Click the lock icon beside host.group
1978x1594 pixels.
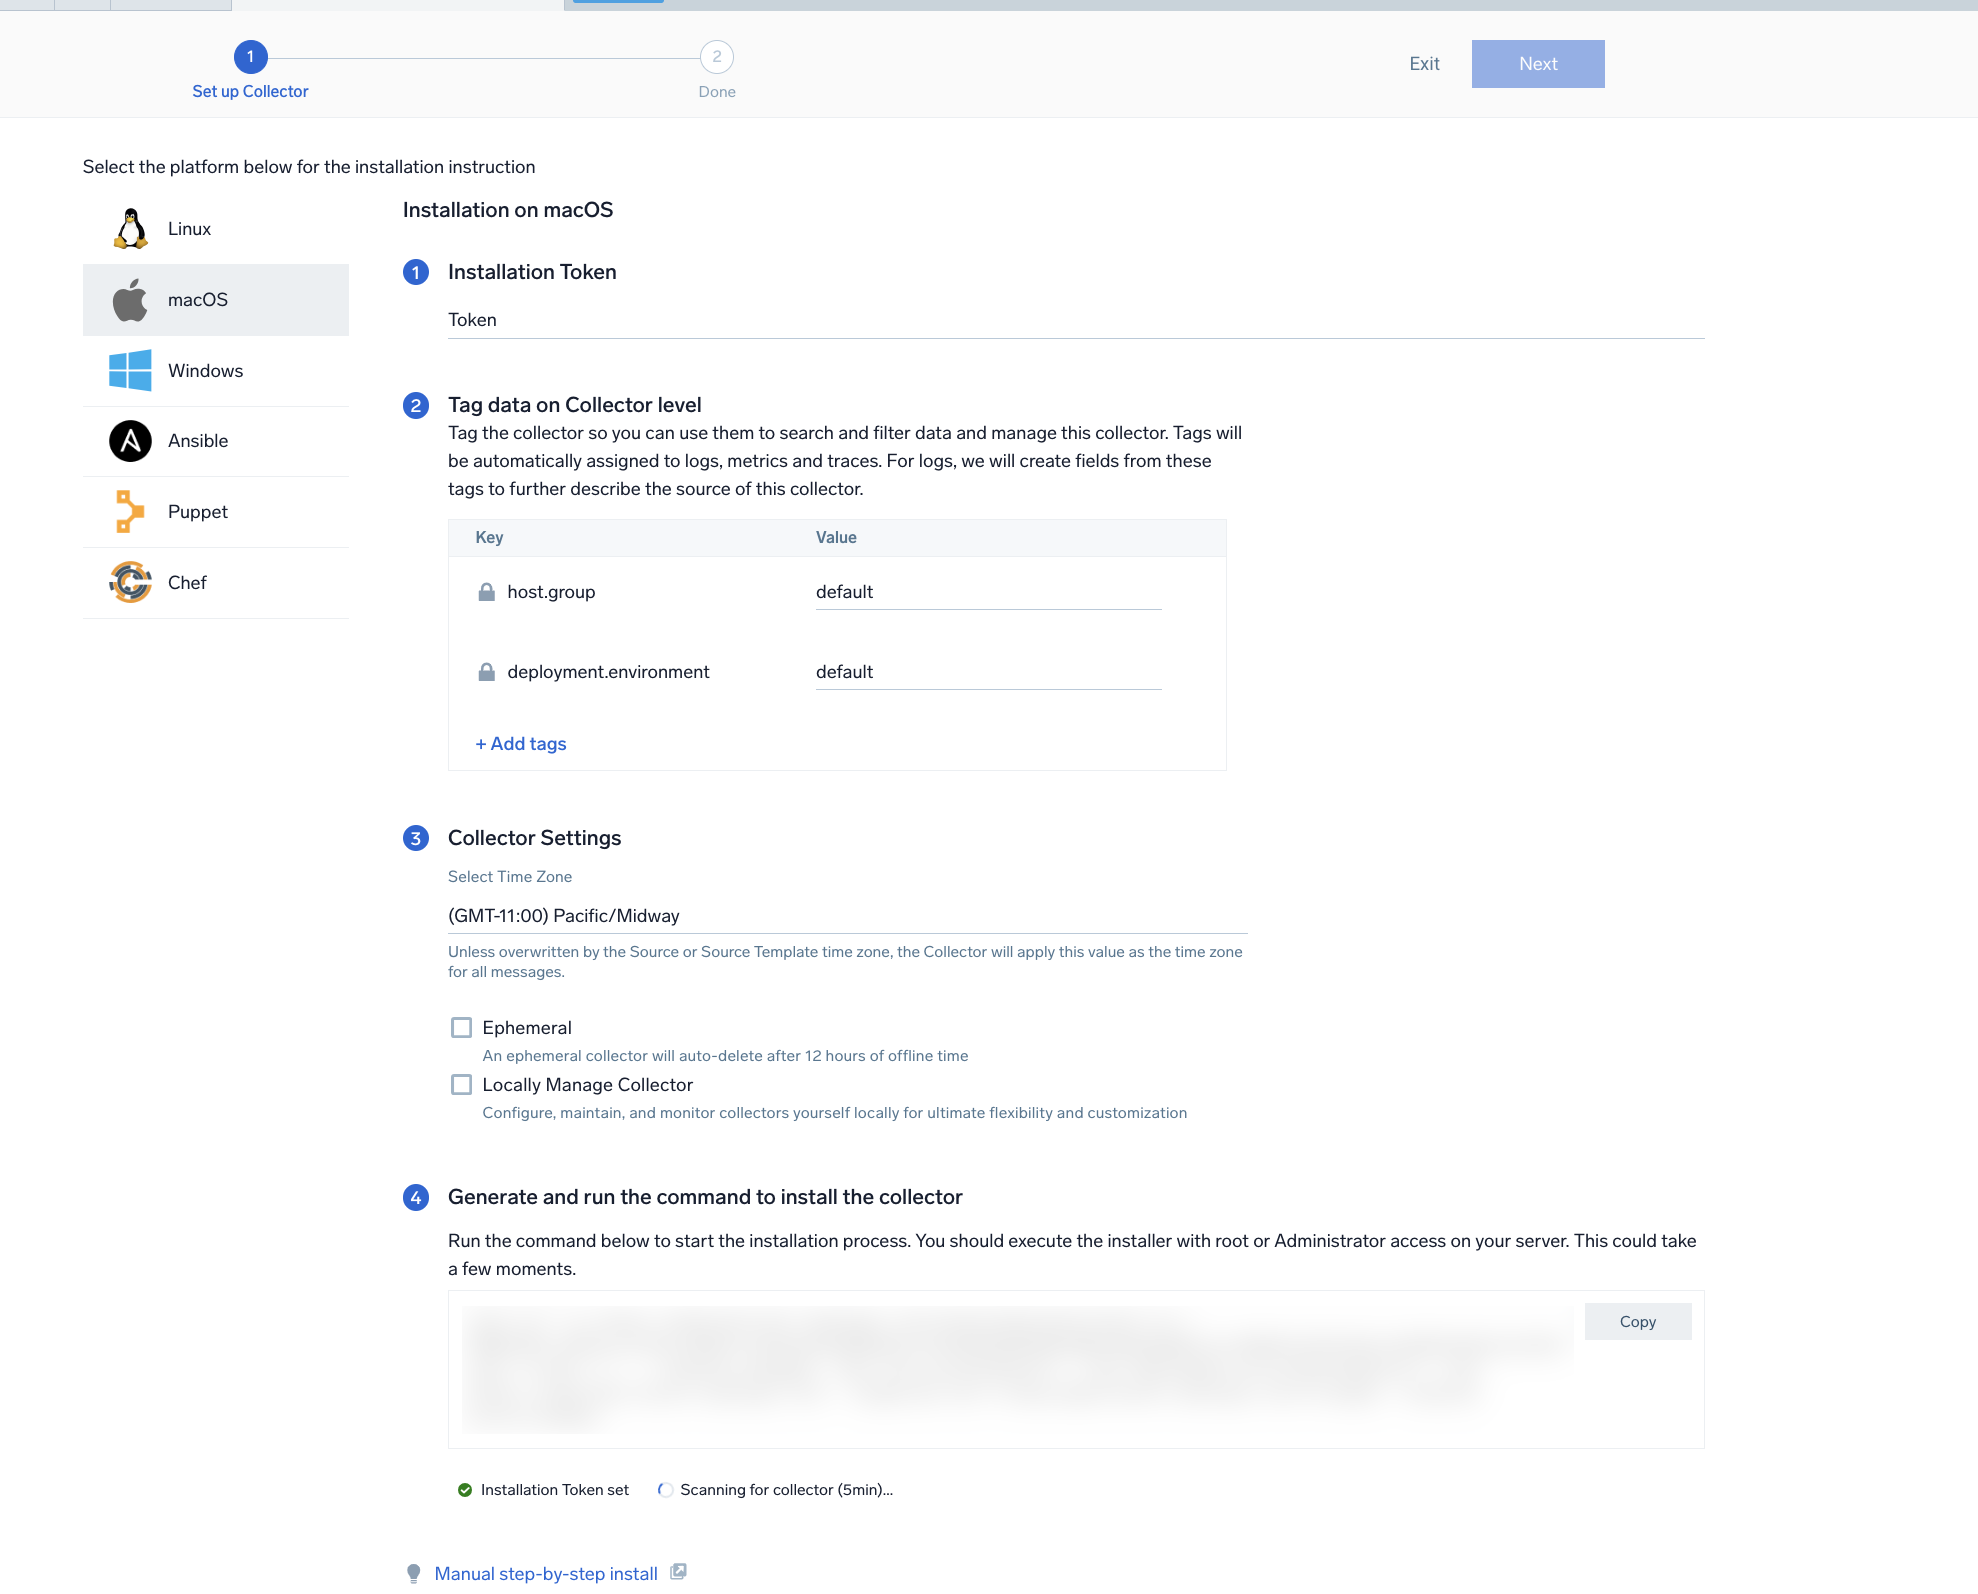tap(487, 592)
